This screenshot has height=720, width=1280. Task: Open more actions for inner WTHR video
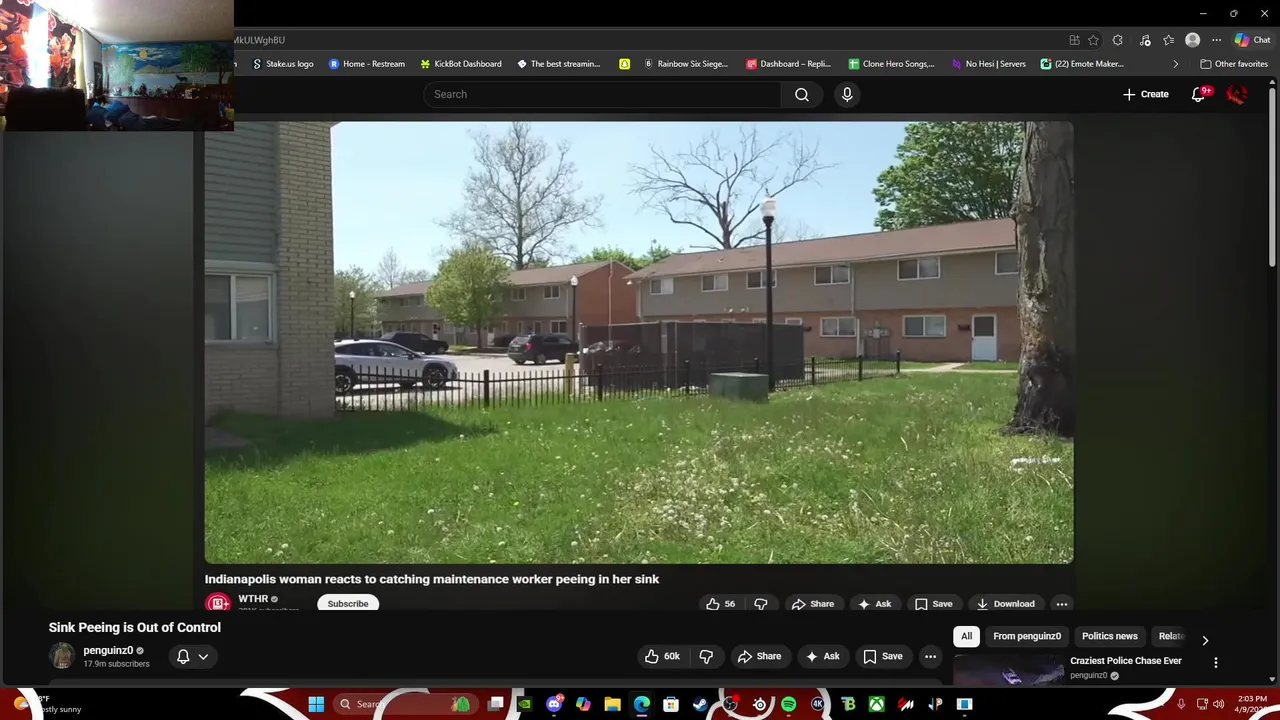1062,604
